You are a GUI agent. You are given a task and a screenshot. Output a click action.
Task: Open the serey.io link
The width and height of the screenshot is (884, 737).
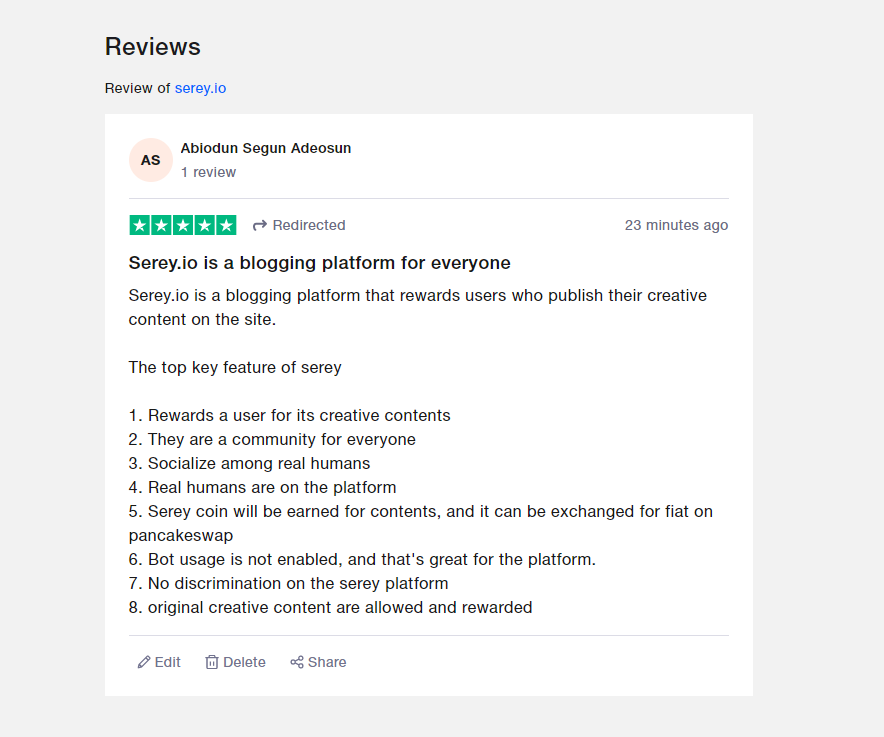(x=200, y=89)
